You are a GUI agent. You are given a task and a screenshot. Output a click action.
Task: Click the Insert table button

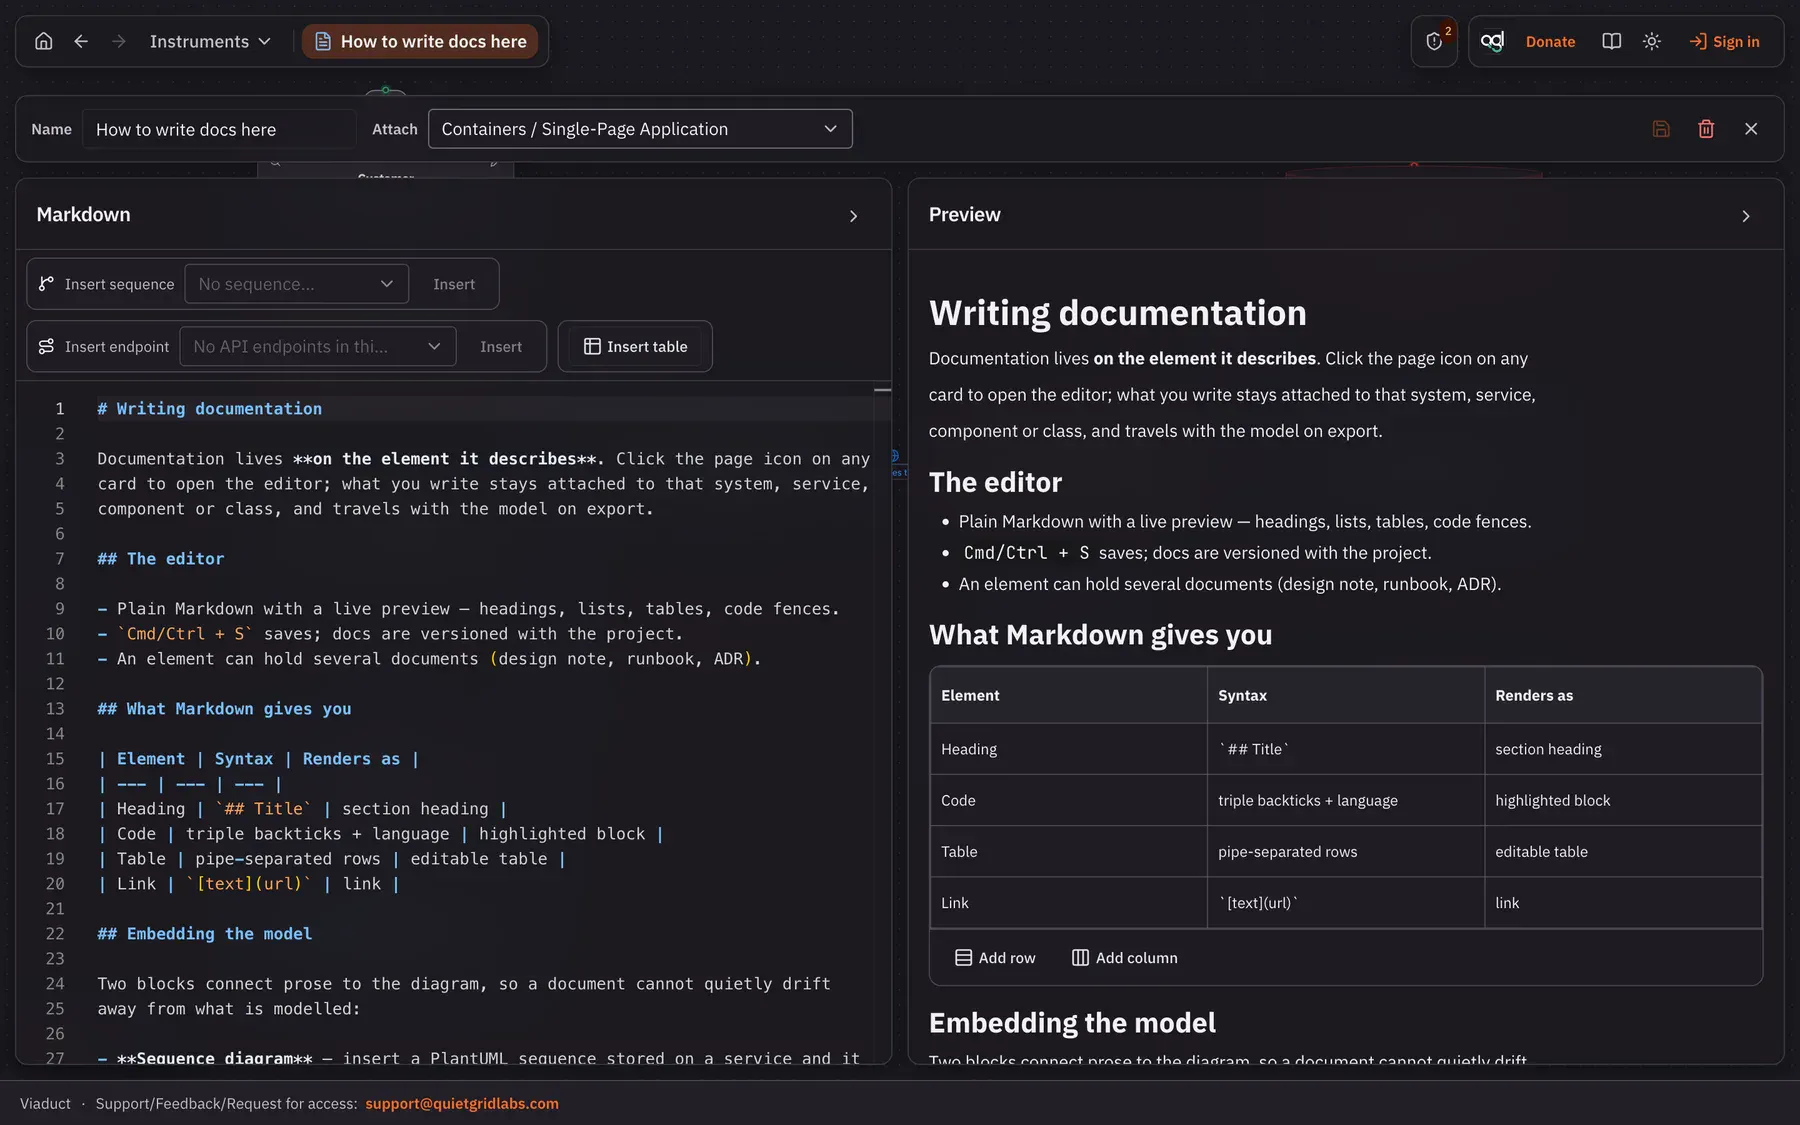[635, 346]
